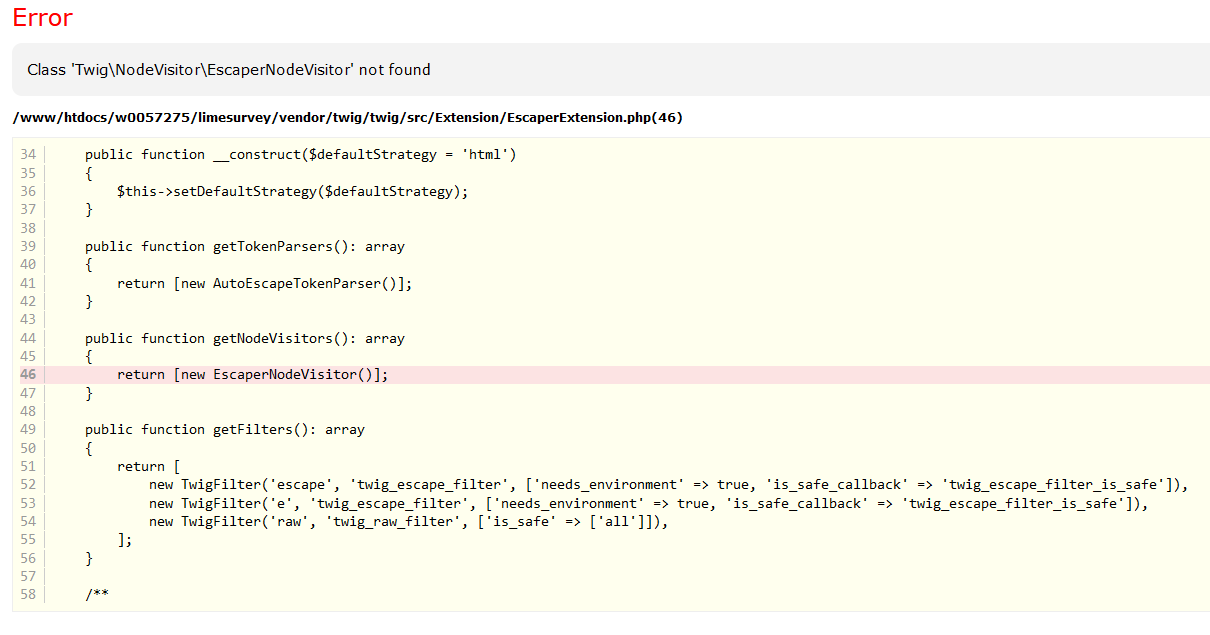Click line number 52 in the gutter
This screenshot has height=635, width=1210.
coord(27,485)
